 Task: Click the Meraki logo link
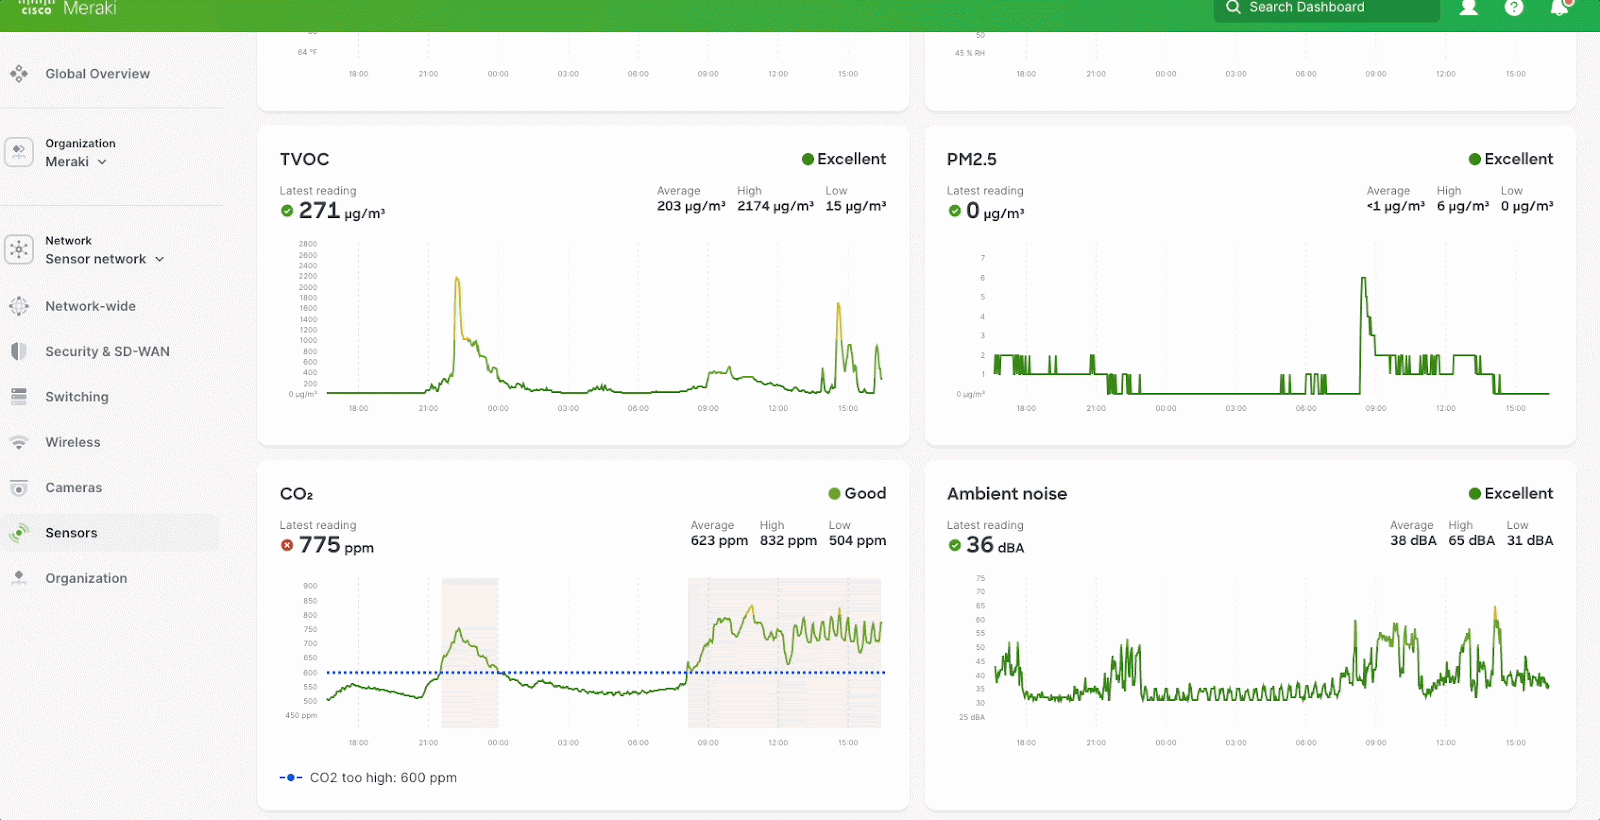click(68, 9)
